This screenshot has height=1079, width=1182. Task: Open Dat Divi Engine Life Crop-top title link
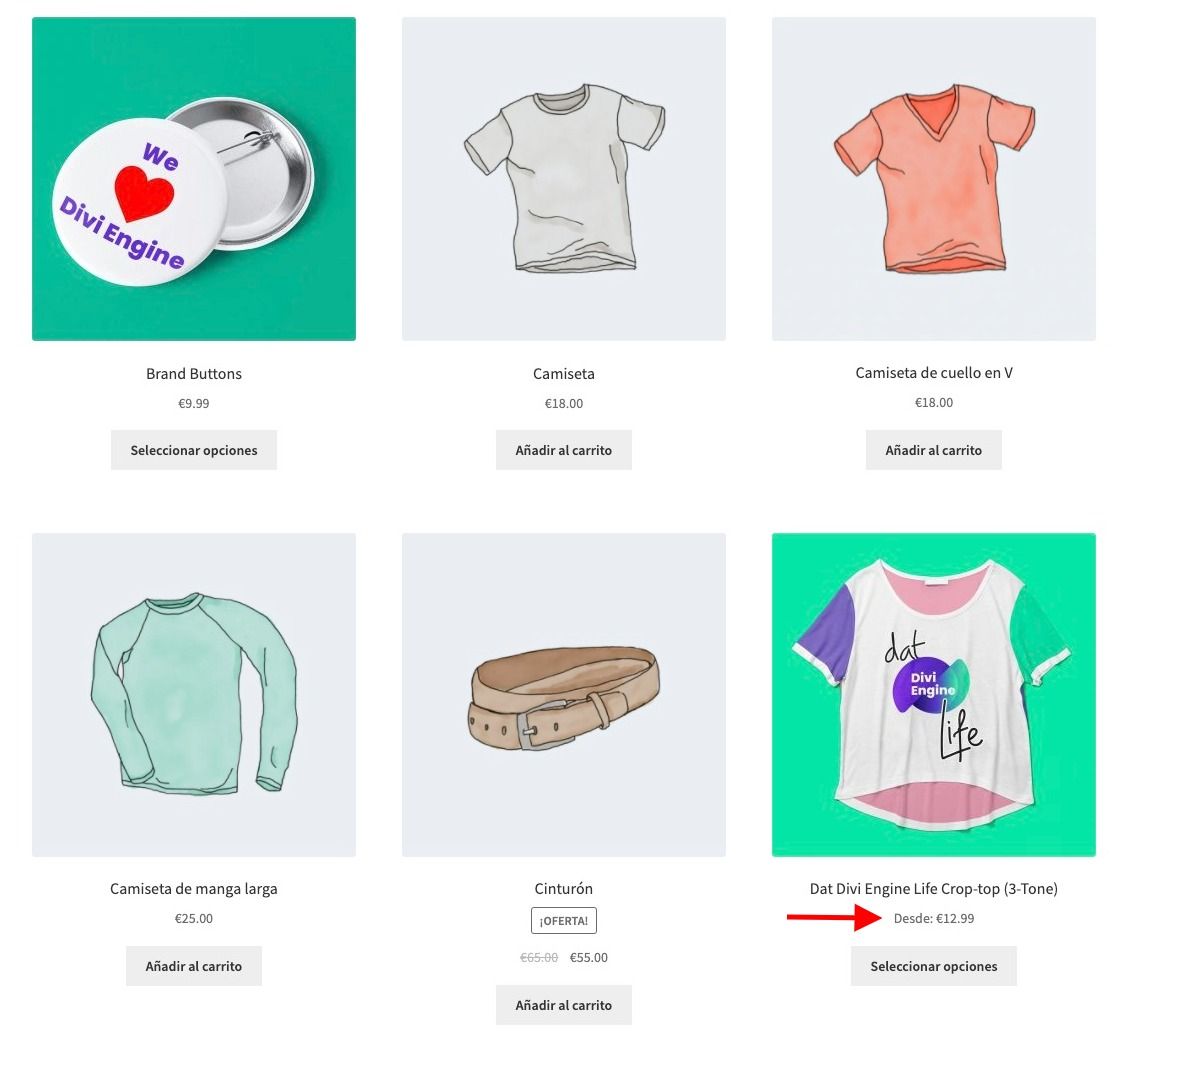(934, 889)
